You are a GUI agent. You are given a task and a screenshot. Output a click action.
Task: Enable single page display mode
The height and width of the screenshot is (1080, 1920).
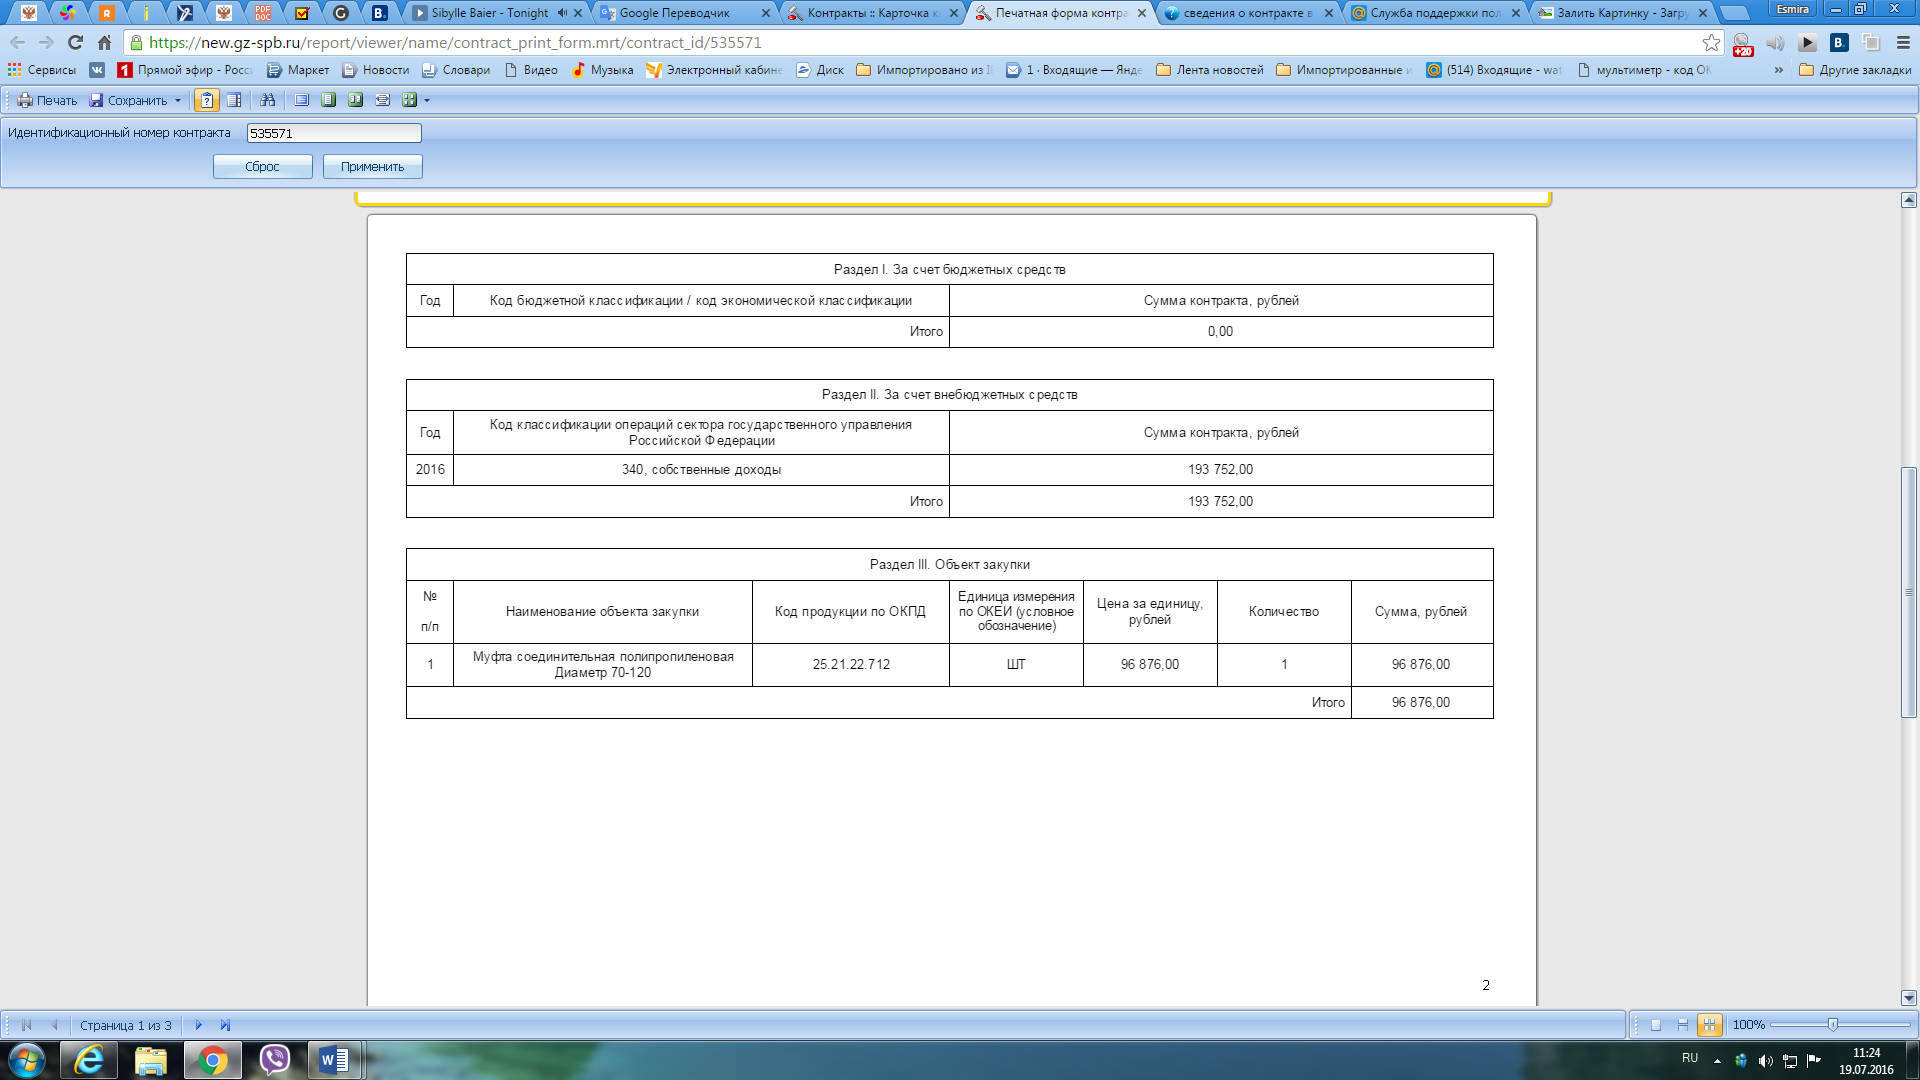[1656, 1025]
